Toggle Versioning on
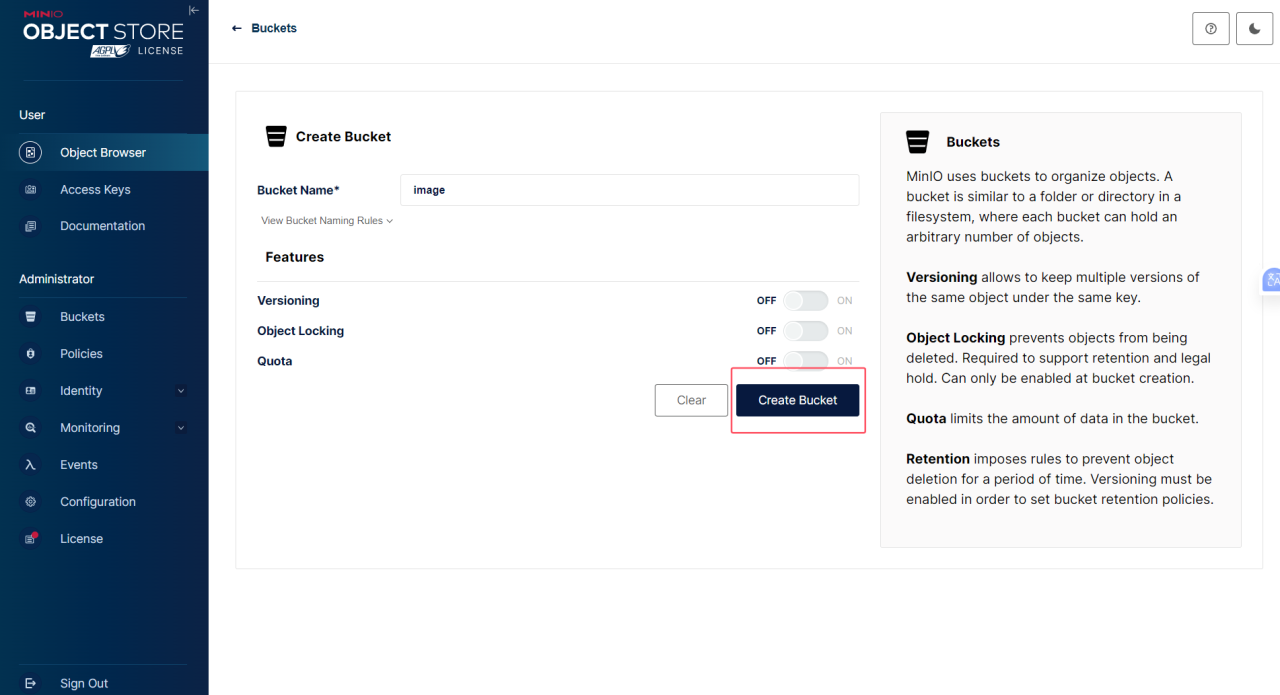Viewport: 1280px width, 695px height. tap(805, 301)
